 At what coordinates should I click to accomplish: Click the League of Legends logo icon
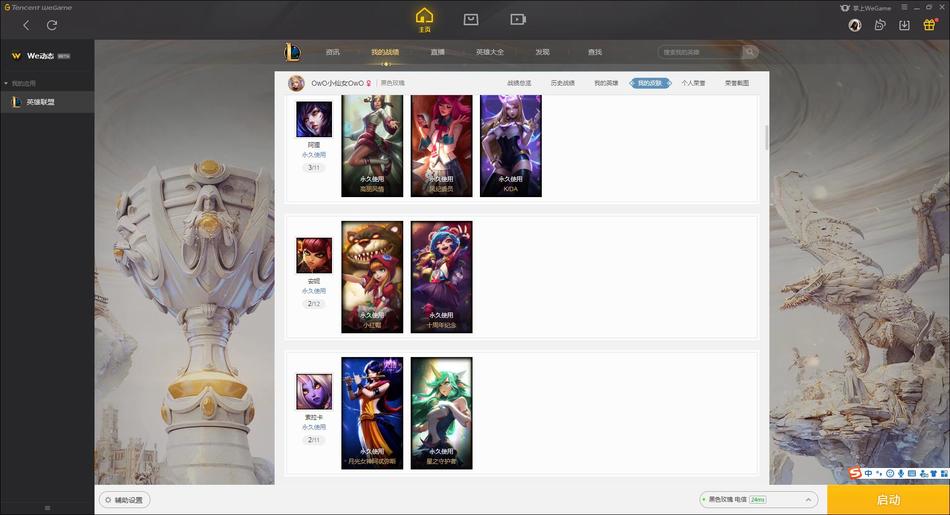(292, 52)
